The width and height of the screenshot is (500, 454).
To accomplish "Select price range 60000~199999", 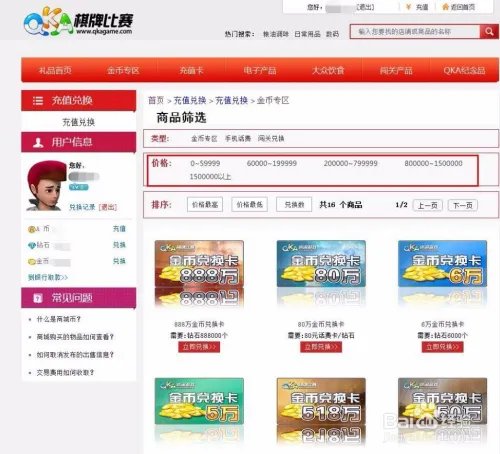I will pyautogui.click(x=272, y=163).
